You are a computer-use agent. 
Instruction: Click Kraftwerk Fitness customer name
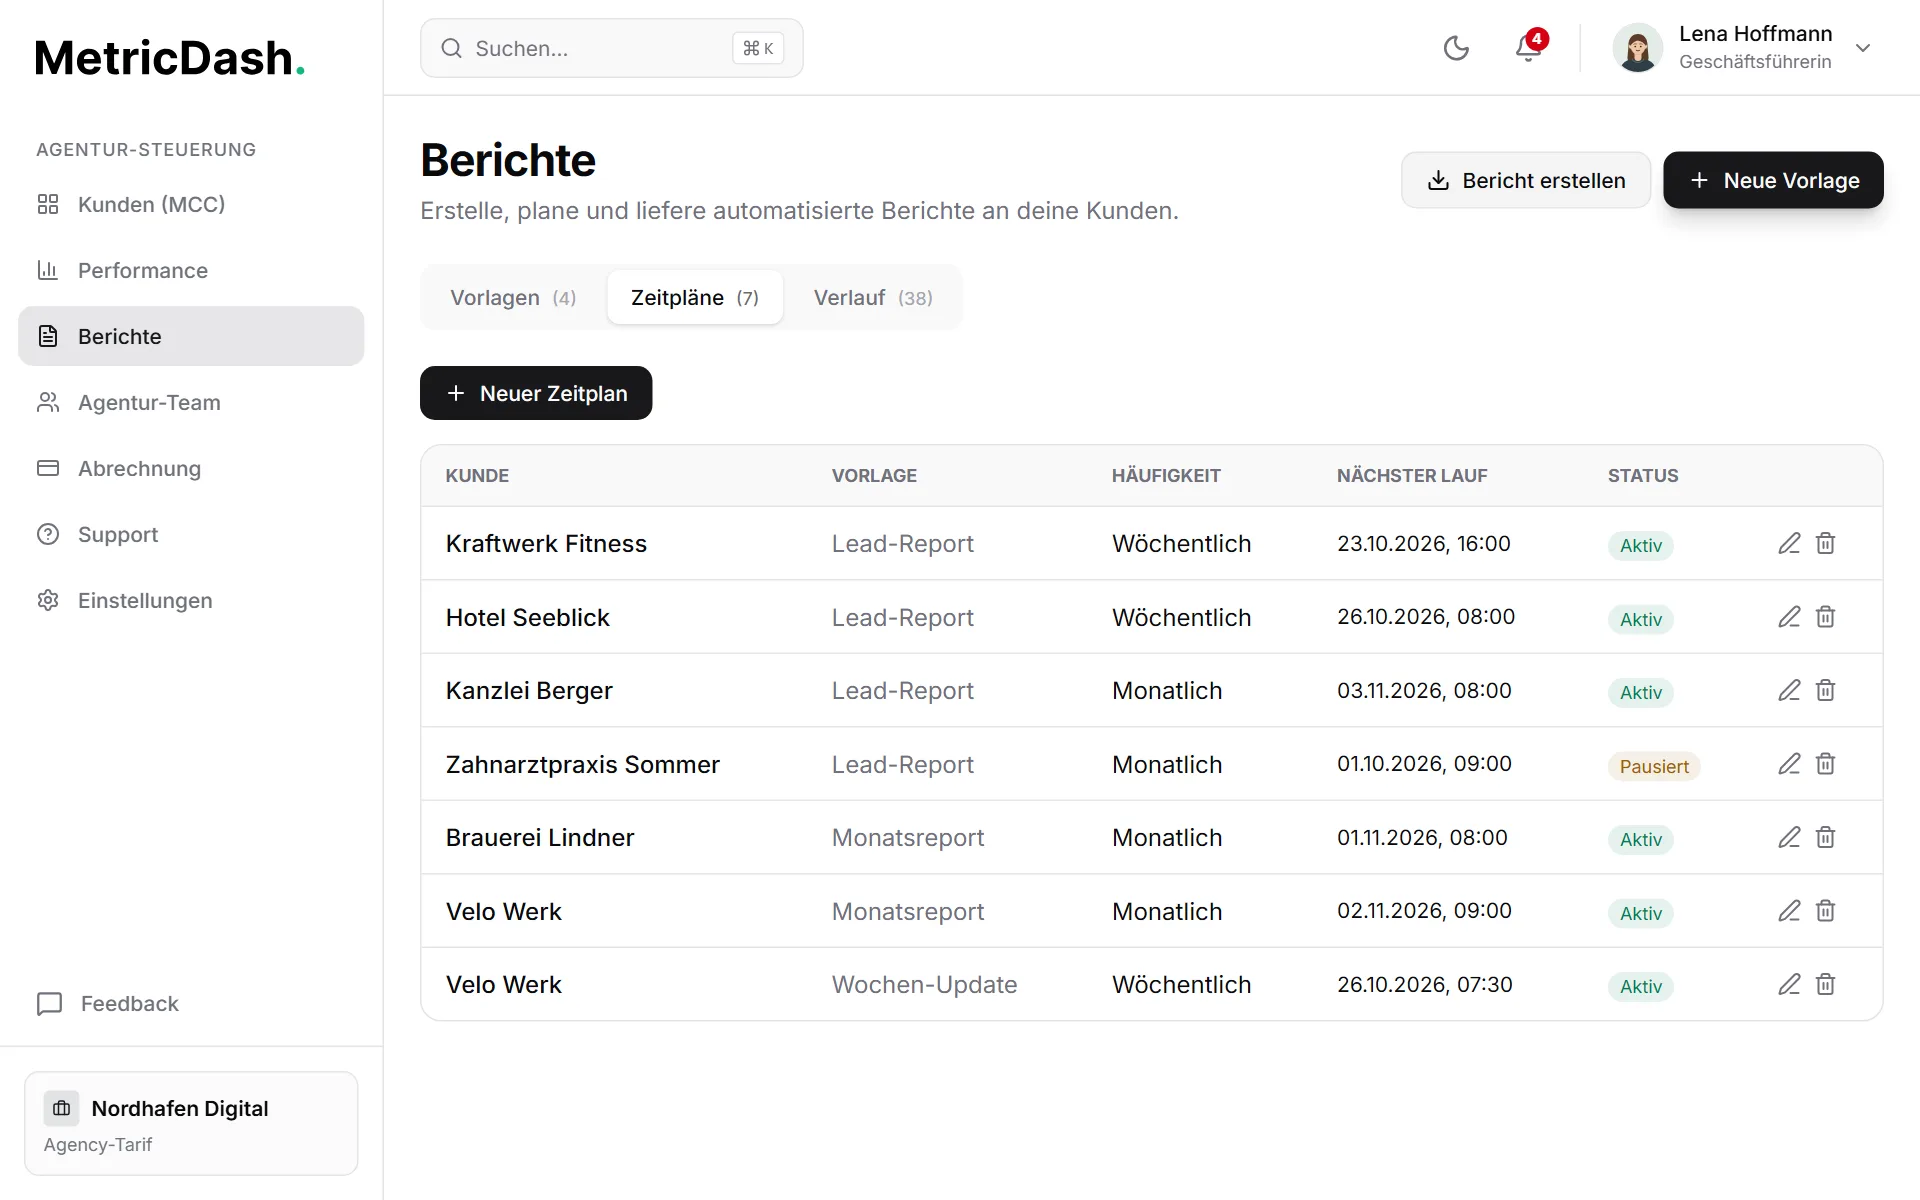point(546,543)
